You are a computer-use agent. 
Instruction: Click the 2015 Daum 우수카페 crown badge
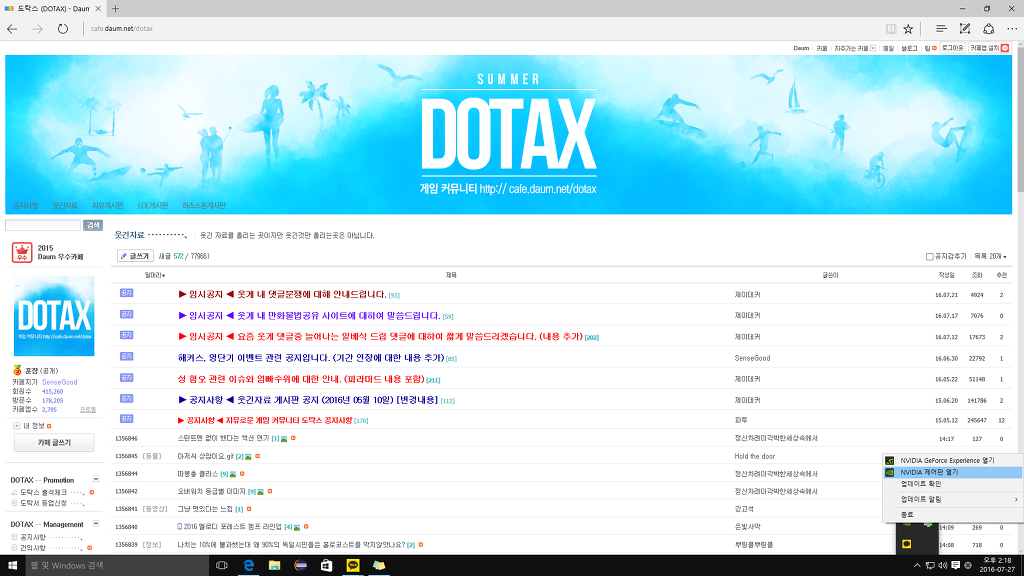(22, 252)
